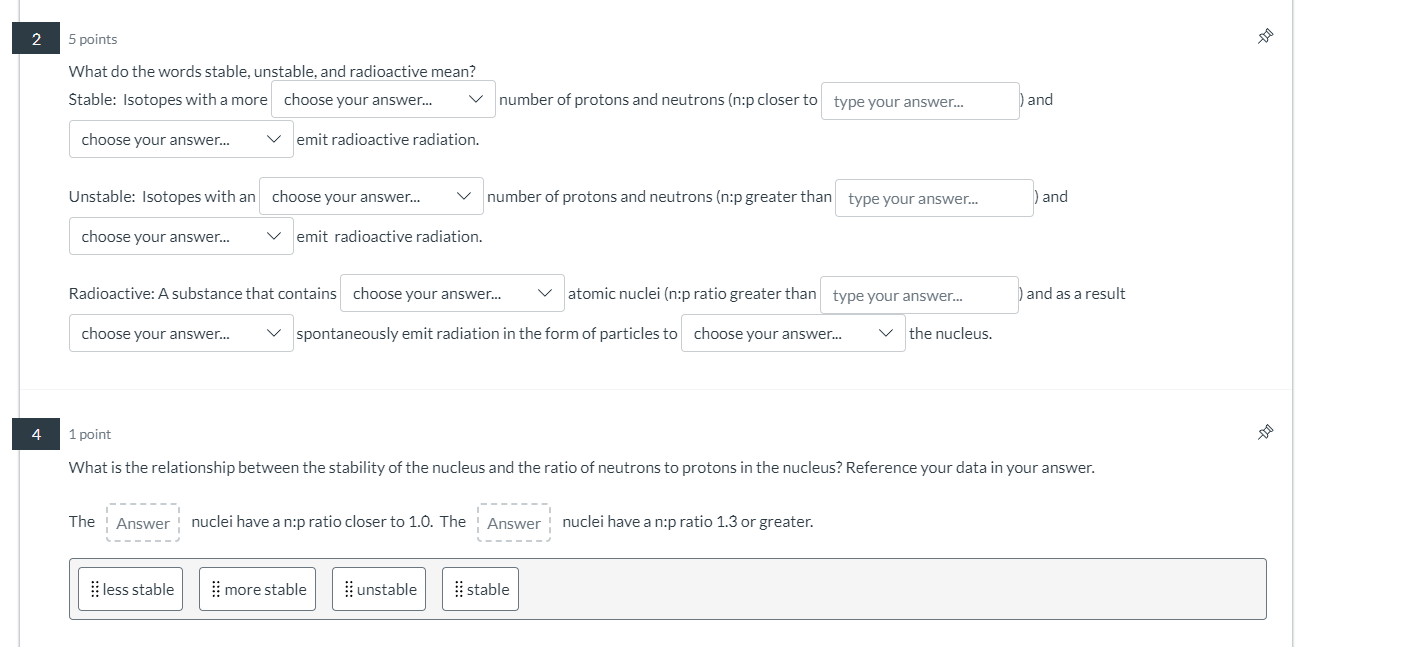The image size is (1408, 647).
Task: Click the Unstable n:p answer text field
Action: pos(932,197)
